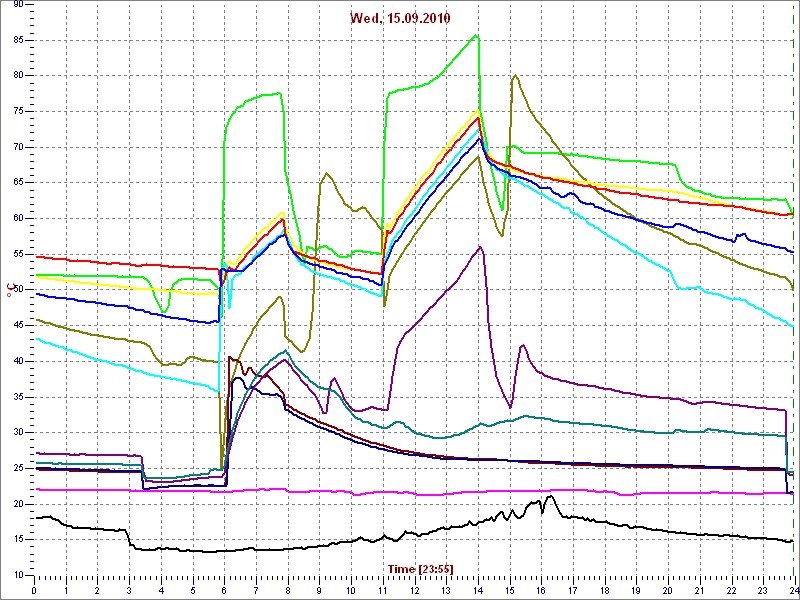Select the y-axis label "35"
This screenshot has height=600, width=800.
[x=18, y=397]
